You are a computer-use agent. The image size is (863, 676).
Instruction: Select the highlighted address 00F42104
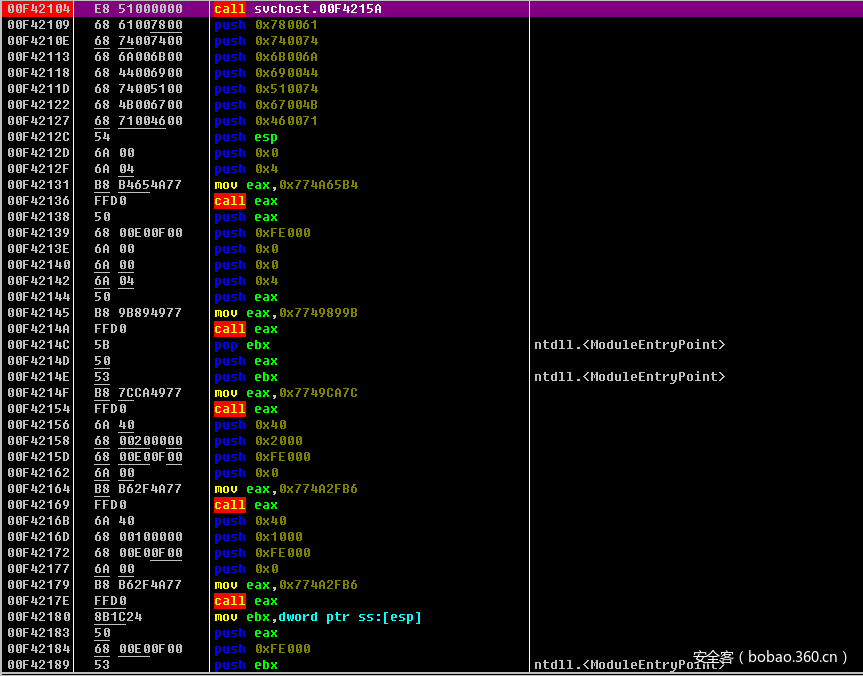tap(39, 9)
